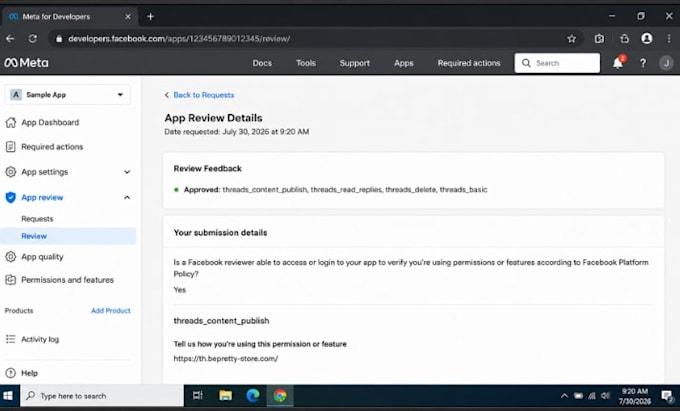Select Requests under App review
This screenshot has width=680, height=411.
coord(37,219)
